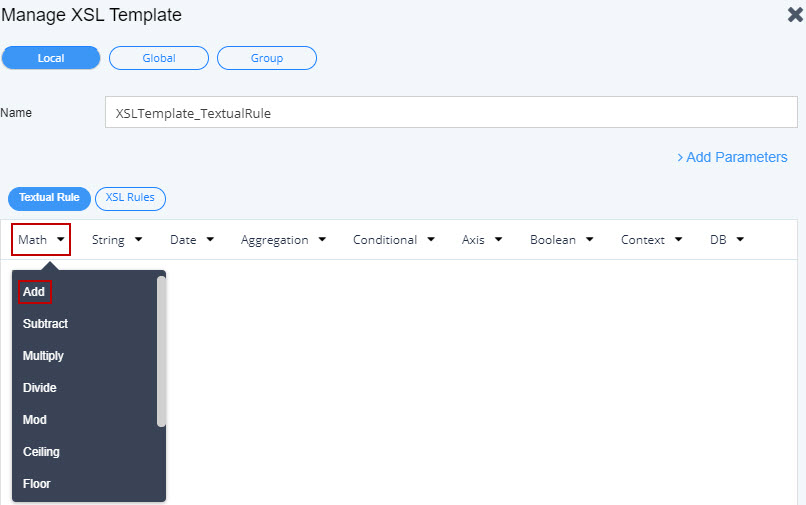
Task: Switch to the Textual Rule tab
Action: 49,198
